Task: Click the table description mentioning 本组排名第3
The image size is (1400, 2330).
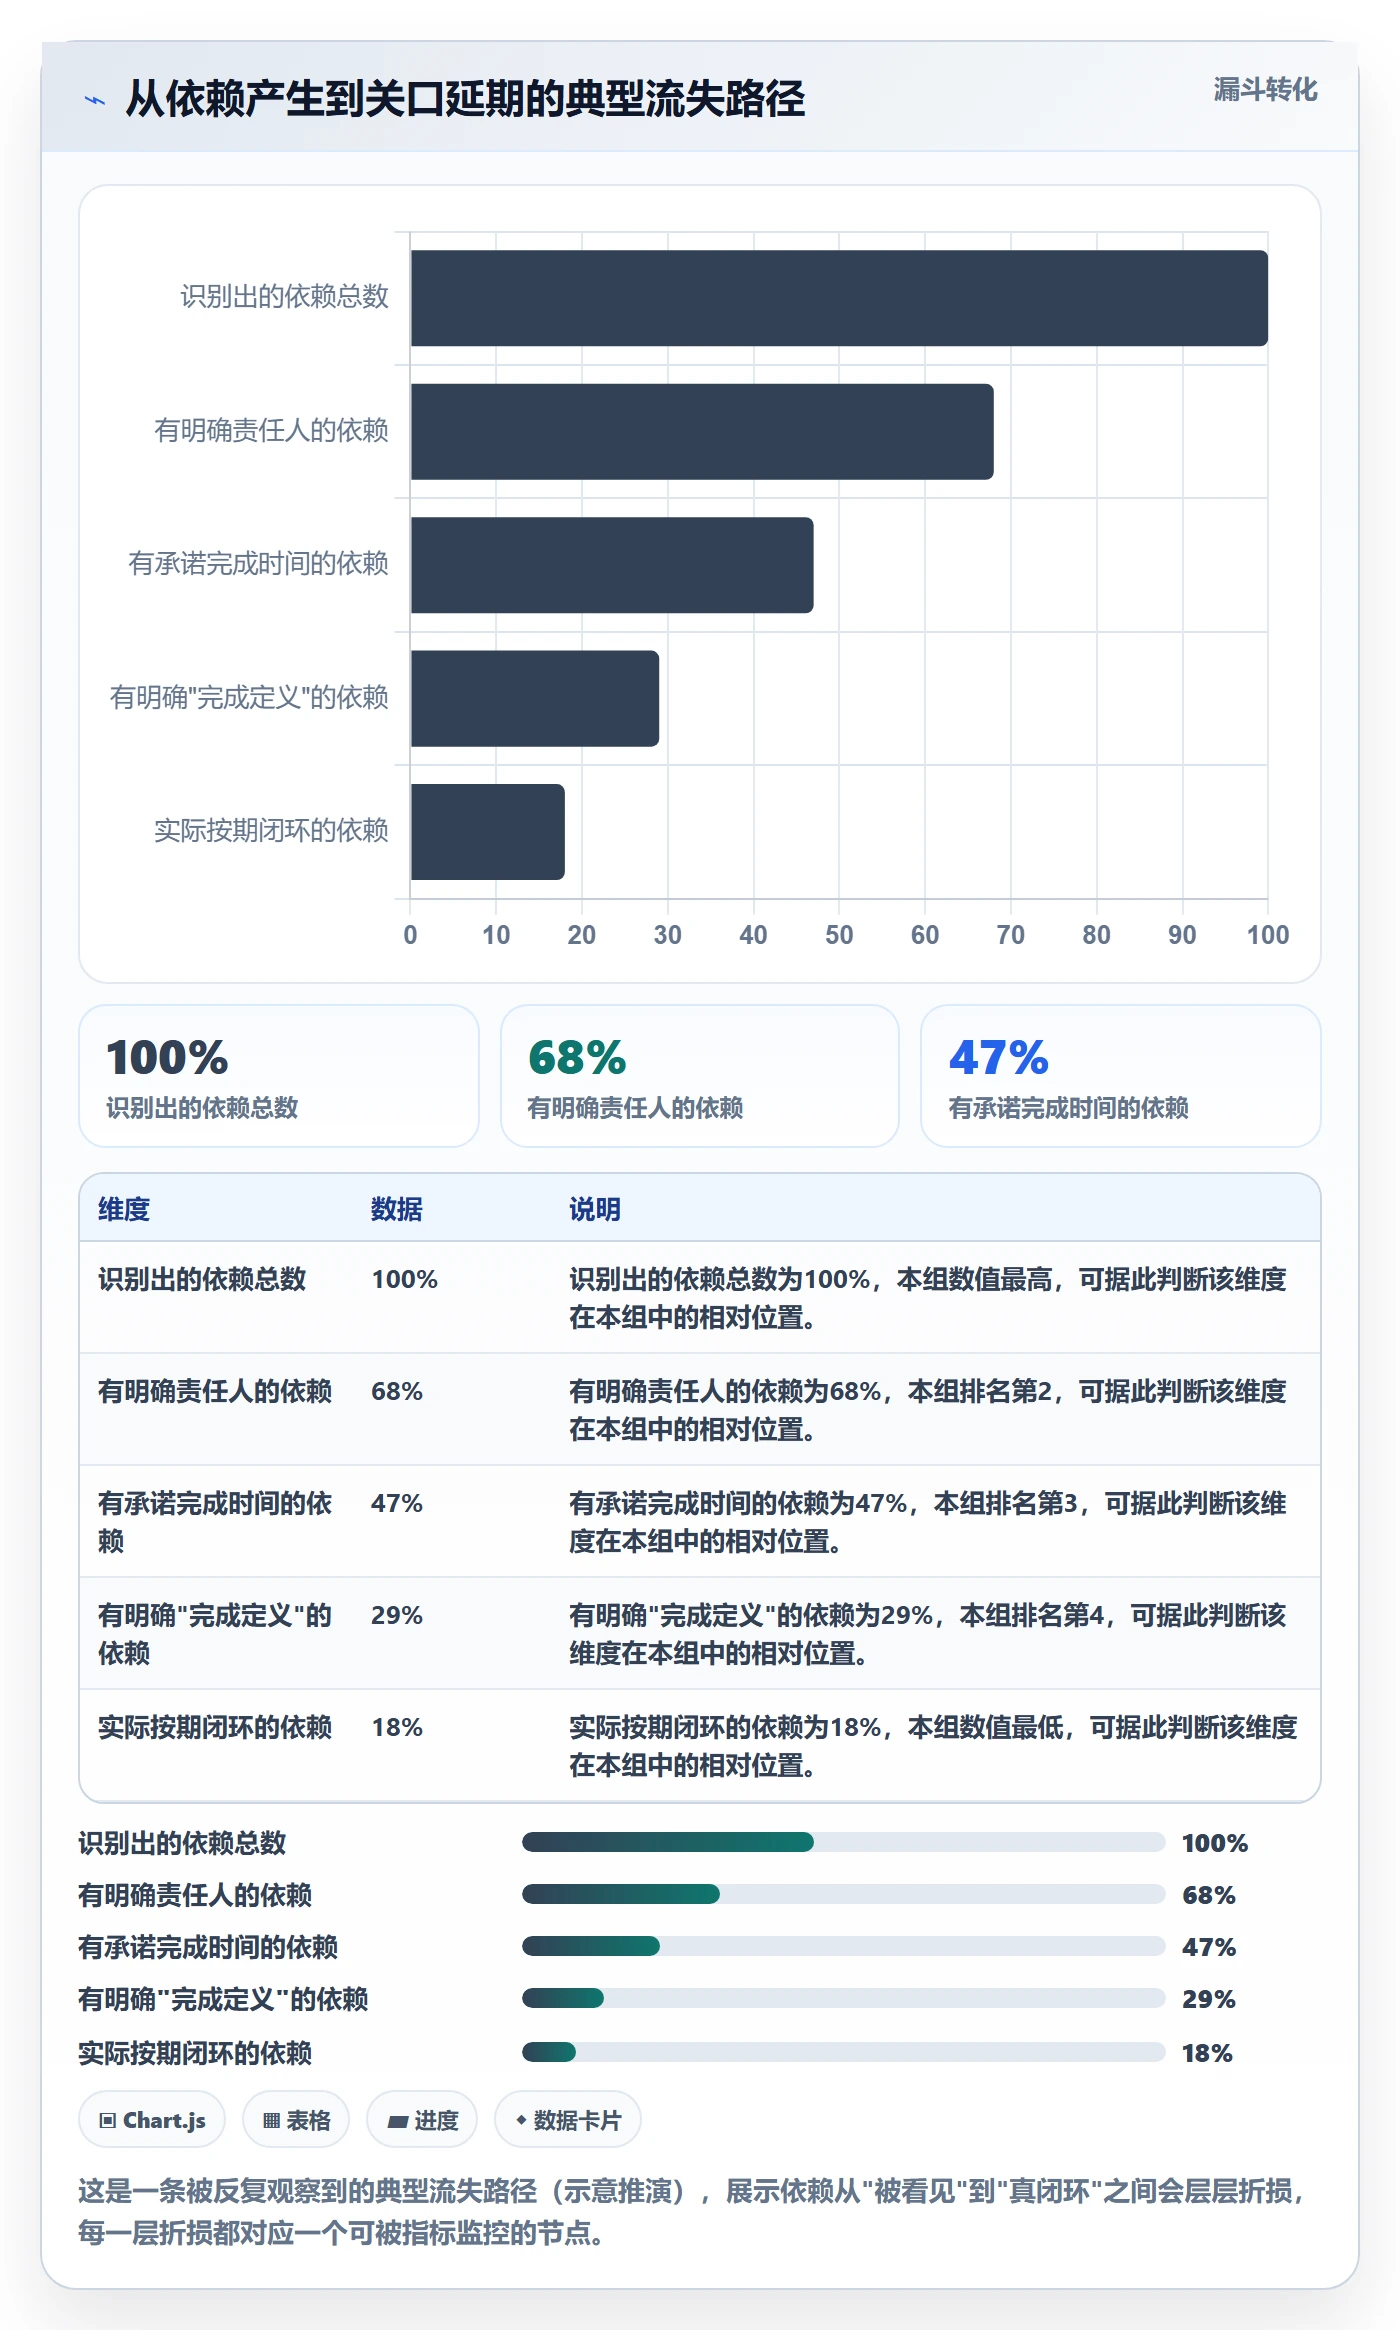Action: (x=928, y=1522)
